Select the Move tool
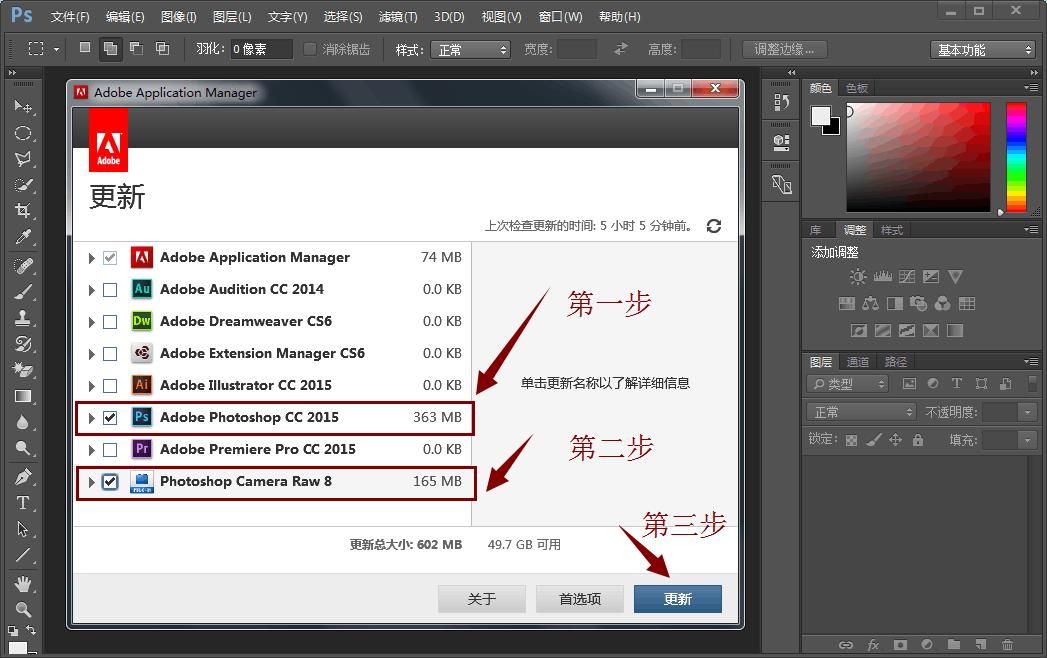This screenshot has height=658, width=1047. click(x=23, y=107)
